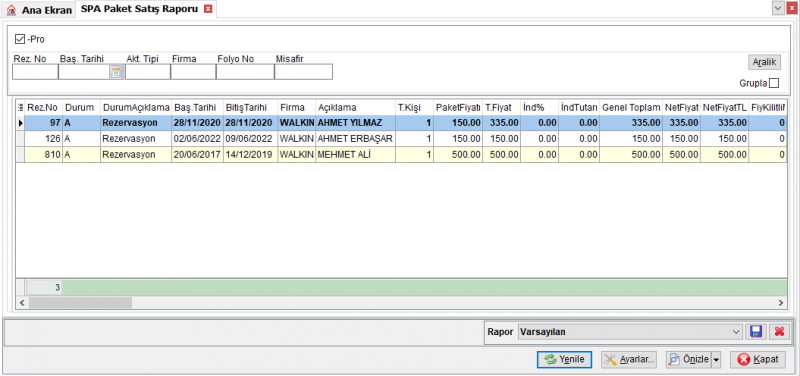This screenshot has height=376, width=800.
Task: Uncheck the -Pro checkbox
Action: click(20, 39)
